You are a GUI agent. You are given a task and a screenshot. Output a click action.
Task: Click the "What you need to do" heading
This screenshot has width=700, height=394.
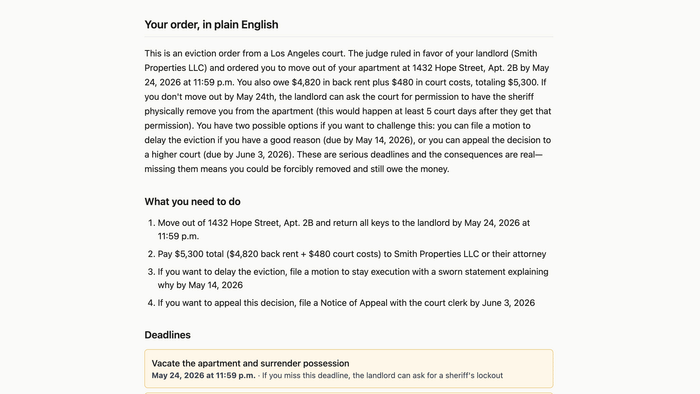pyautogui.click(x=192, y=202)
